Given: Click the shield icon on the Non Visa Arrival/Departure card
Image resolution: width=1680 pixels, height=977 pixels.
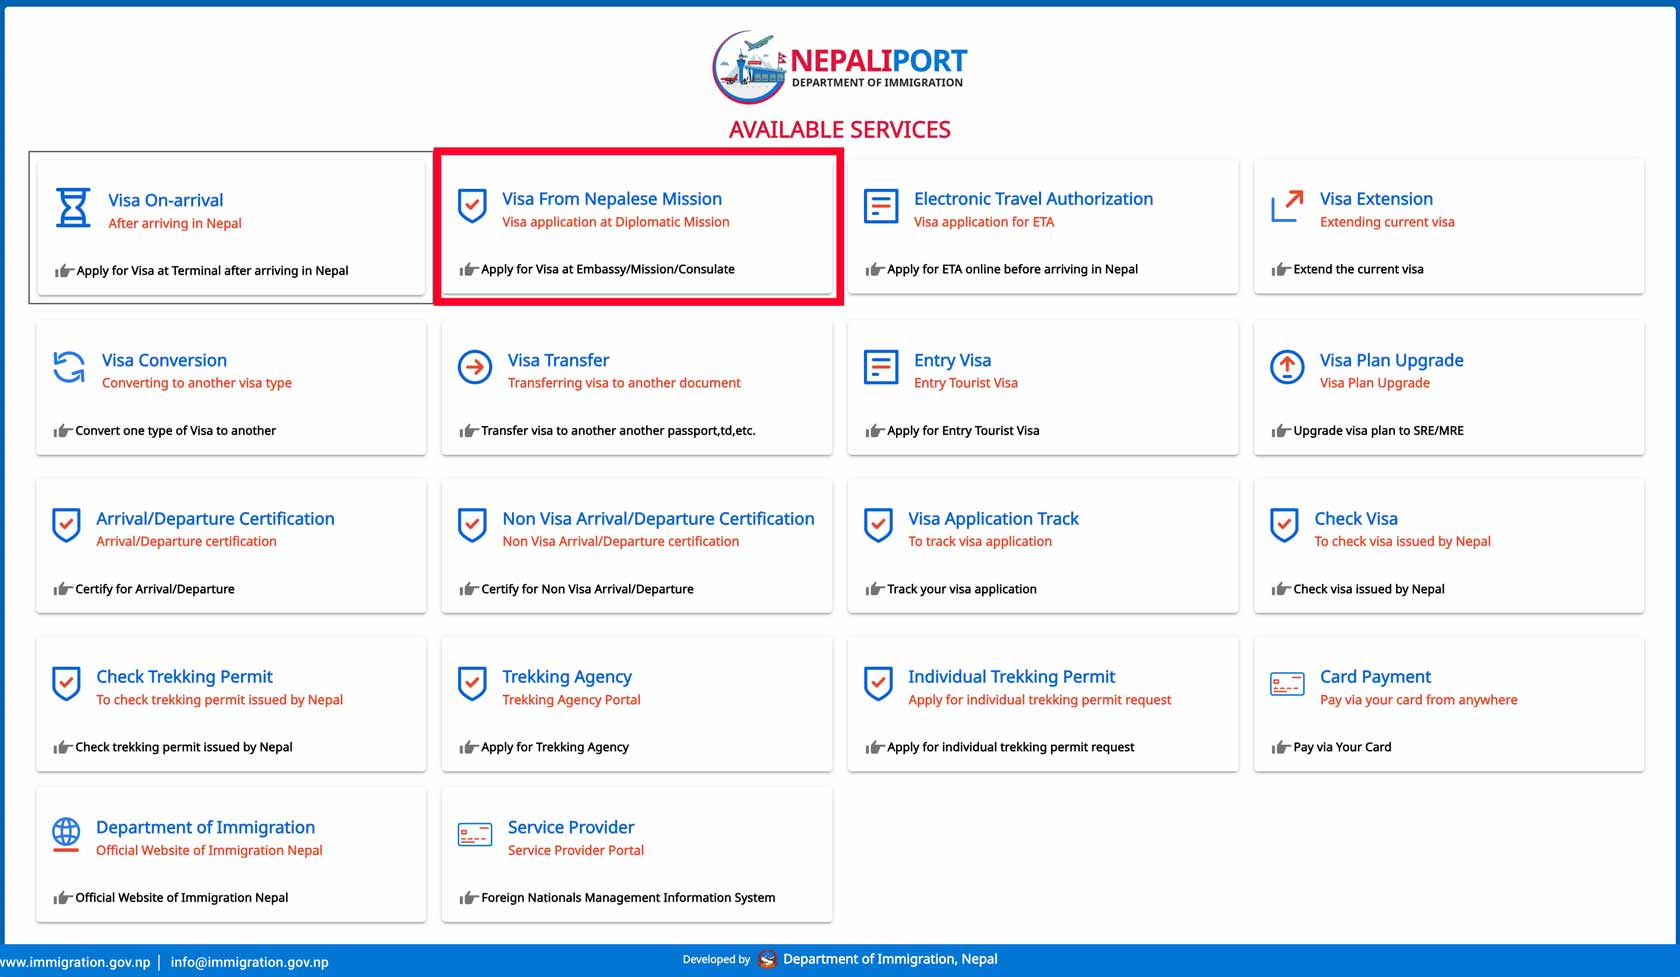Looking at the screenshot, I should tap(472, 526).
